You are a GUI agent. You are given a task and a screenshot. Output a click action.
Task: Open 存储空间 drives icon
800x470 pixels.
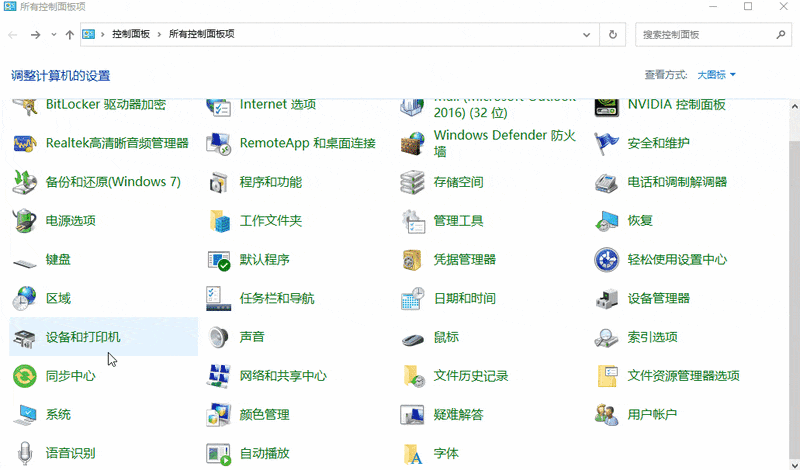pyautogui.click(x=412, y=182)
